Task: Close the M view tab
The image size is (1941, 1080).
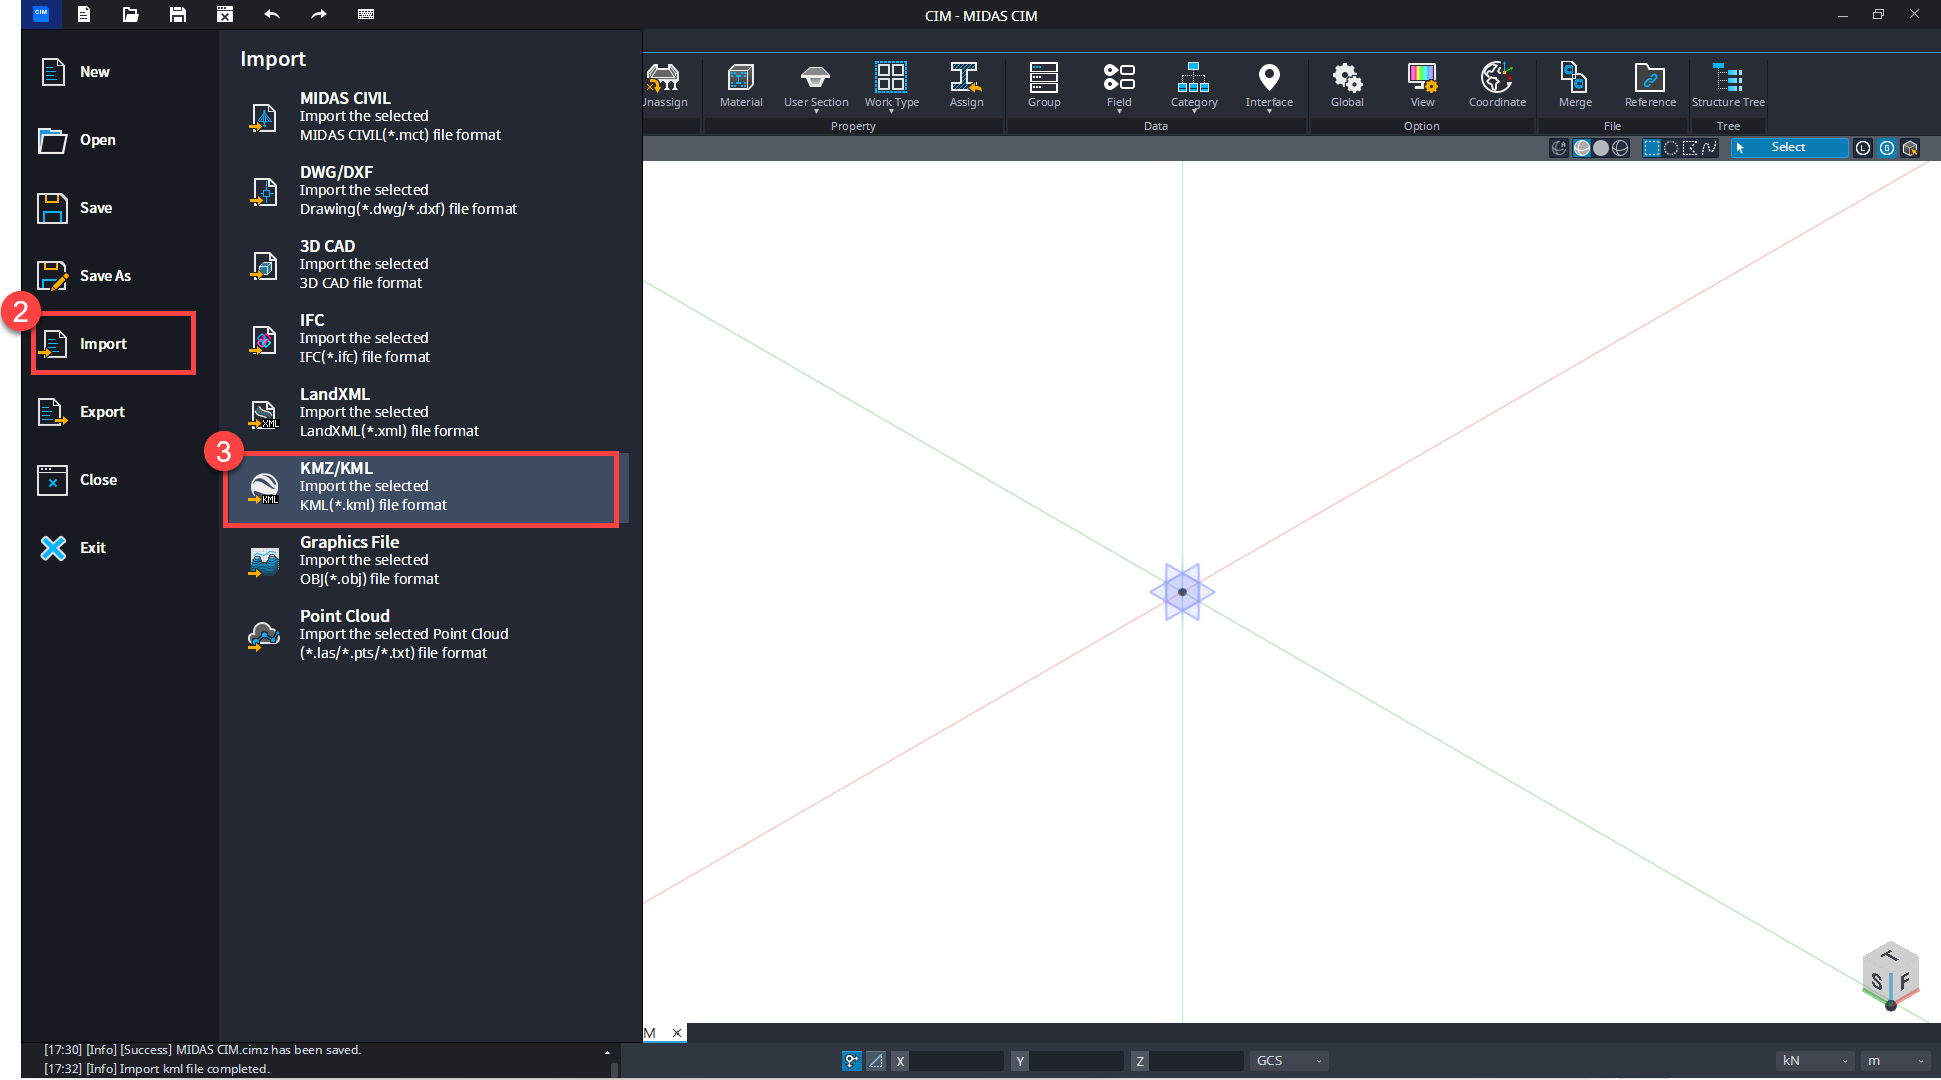Action: pos(677,1033)
